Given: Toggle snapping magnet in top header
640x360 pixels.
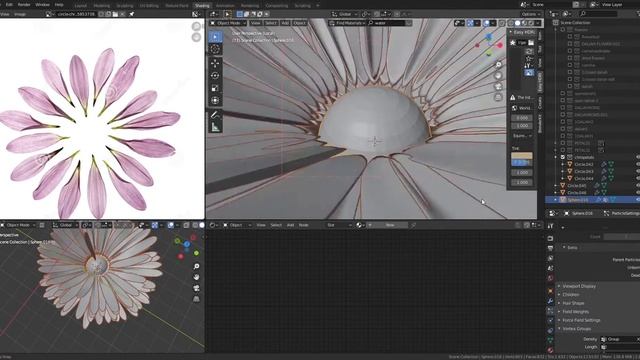Looking at the screenshot, I should coord(377,14).
